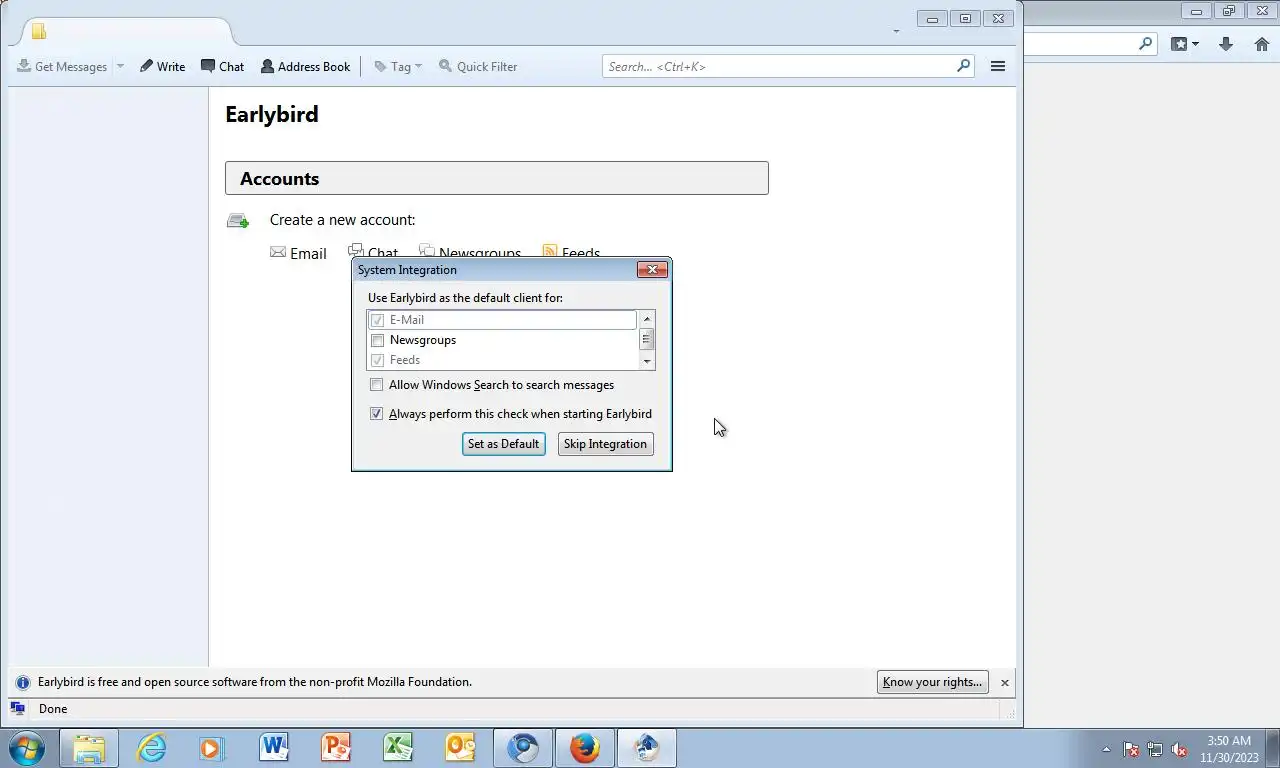Switch to the Earlybird taskbar window
The width and height of the screenshot is (1280, 768).
[x=646, y=748]
